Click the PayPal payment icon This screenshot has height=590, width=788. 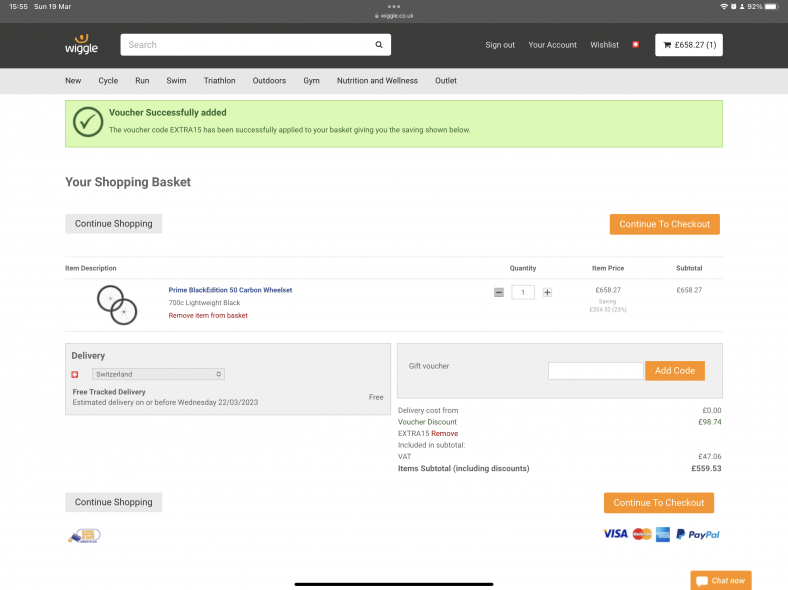coord(698,534)
